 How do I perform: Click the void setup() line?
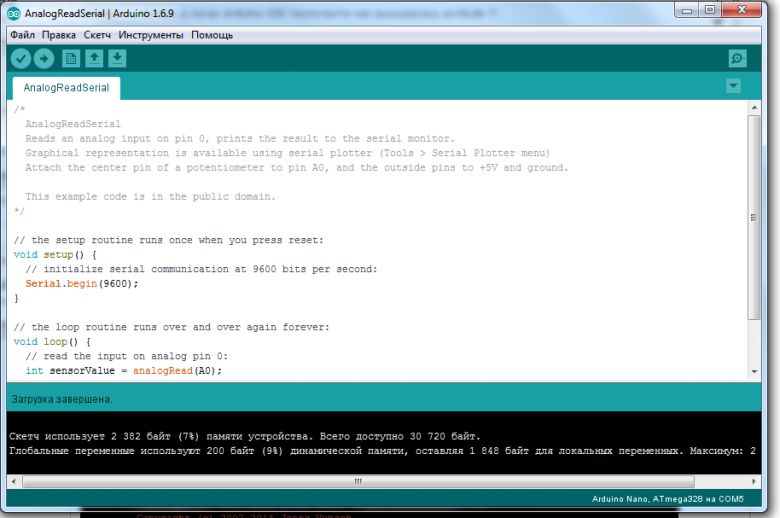click(x=55, y=255)
